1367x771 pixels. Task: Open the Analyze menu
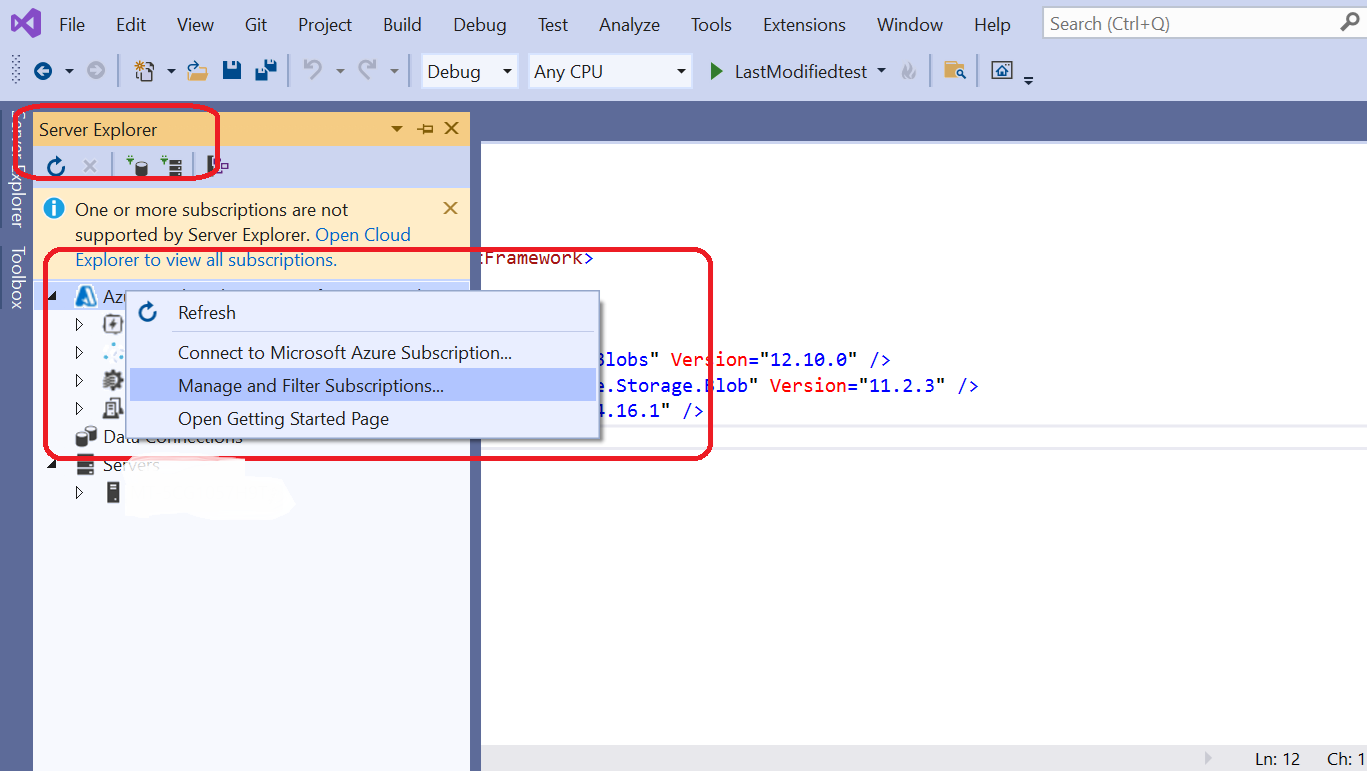point(629,24)
